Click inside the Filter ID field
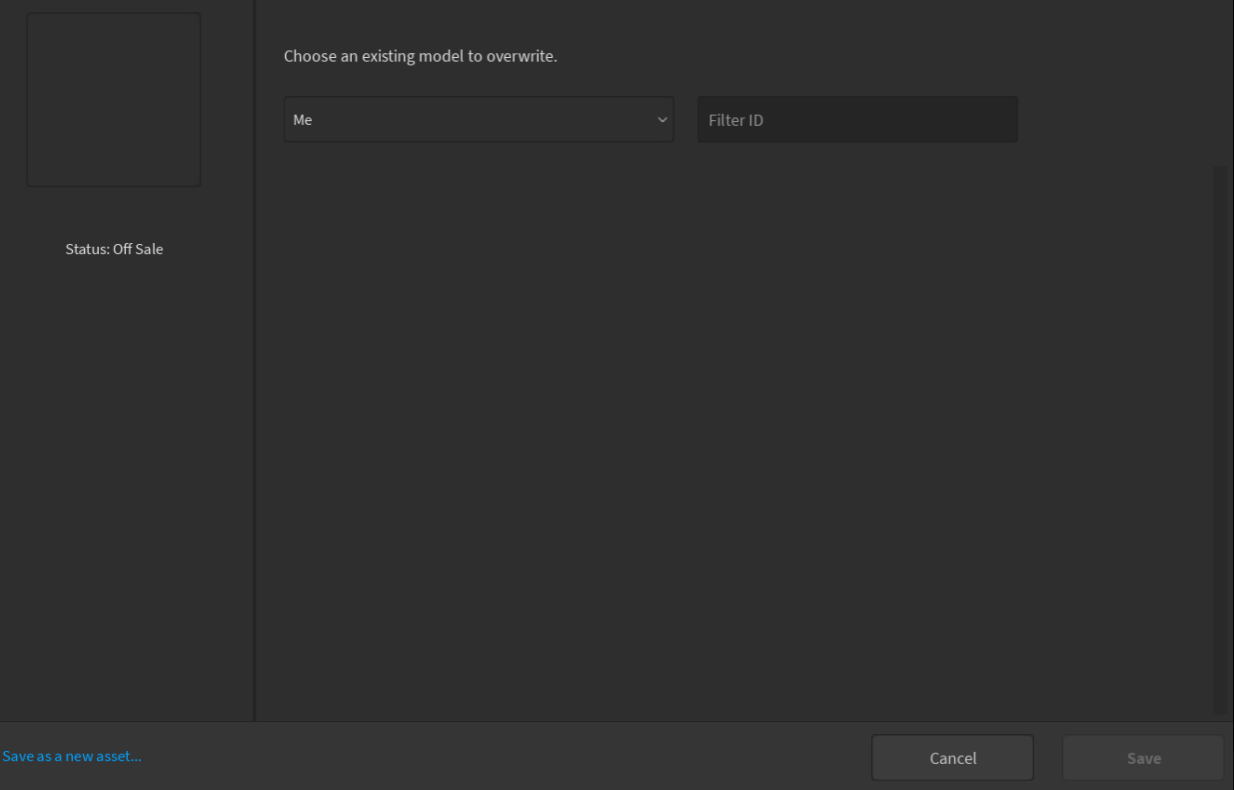The image size is (1234, 790). point(857,119)
